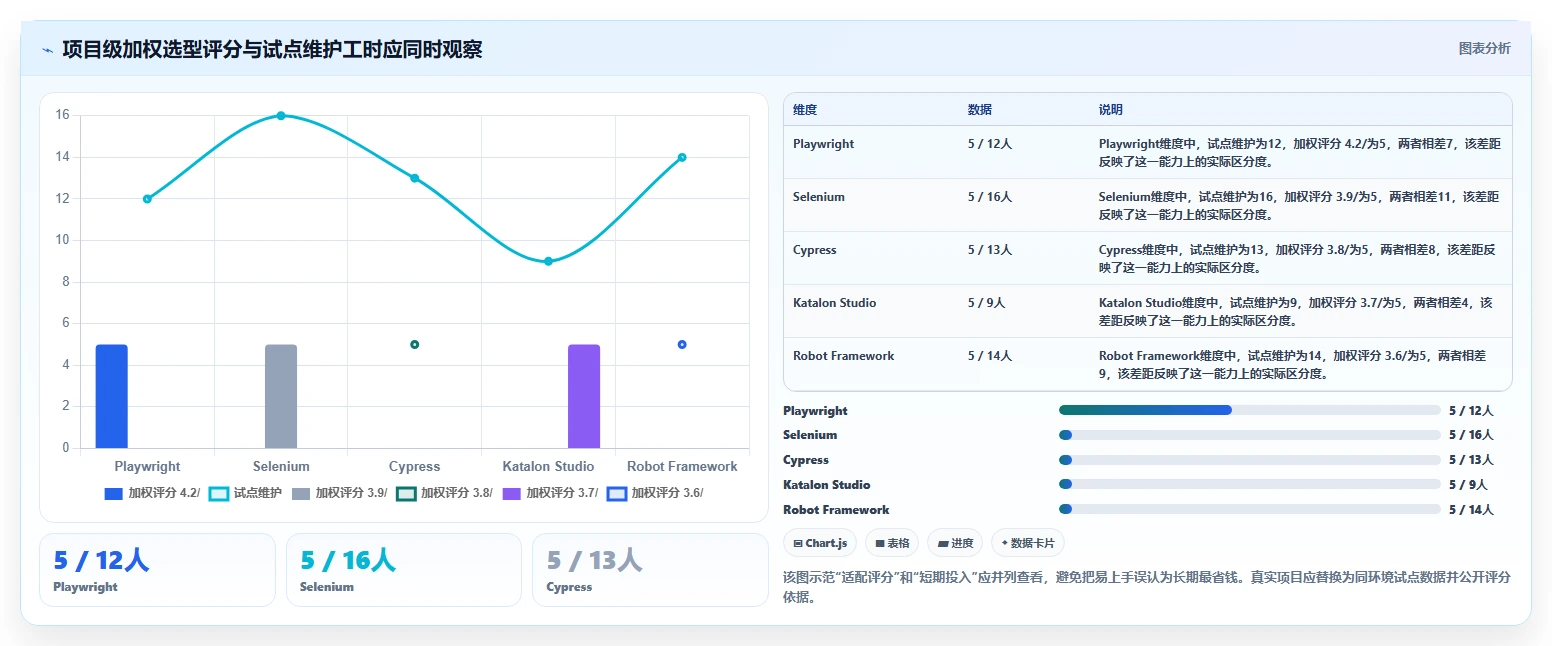Click the 图表分析 label in the header
Screen dimensions: 1552x646
[x=1485, y=48]
